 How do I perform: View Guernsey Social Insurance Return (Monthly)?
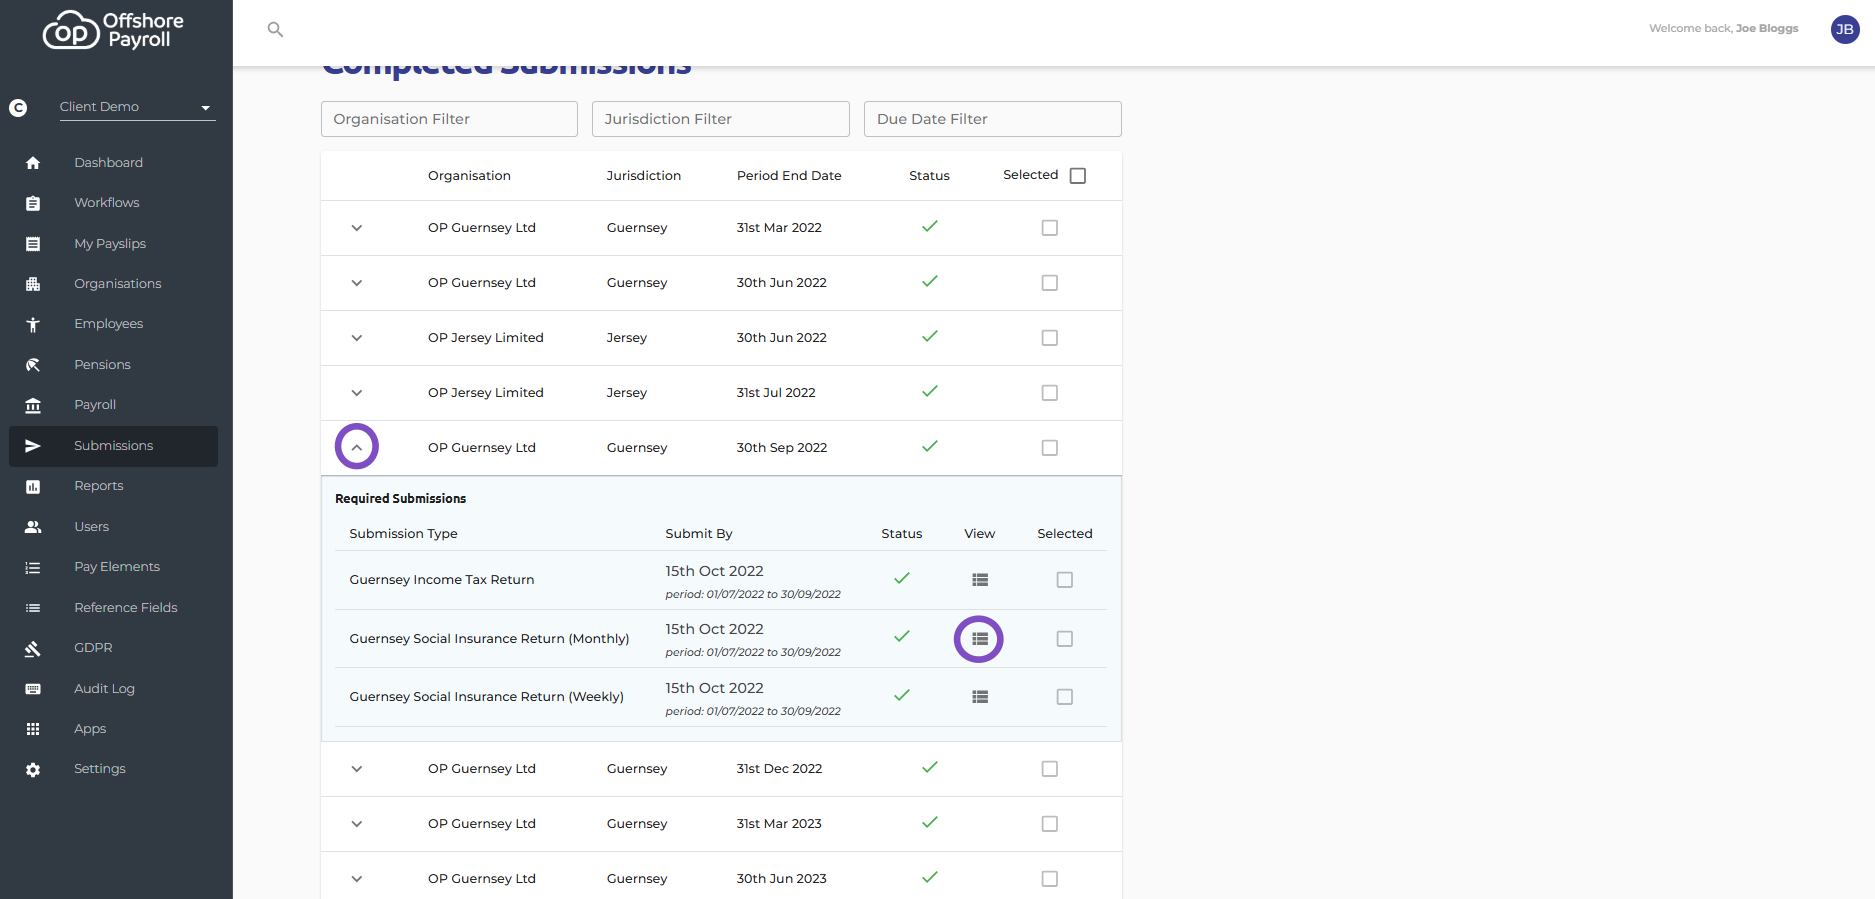[980, 639]
